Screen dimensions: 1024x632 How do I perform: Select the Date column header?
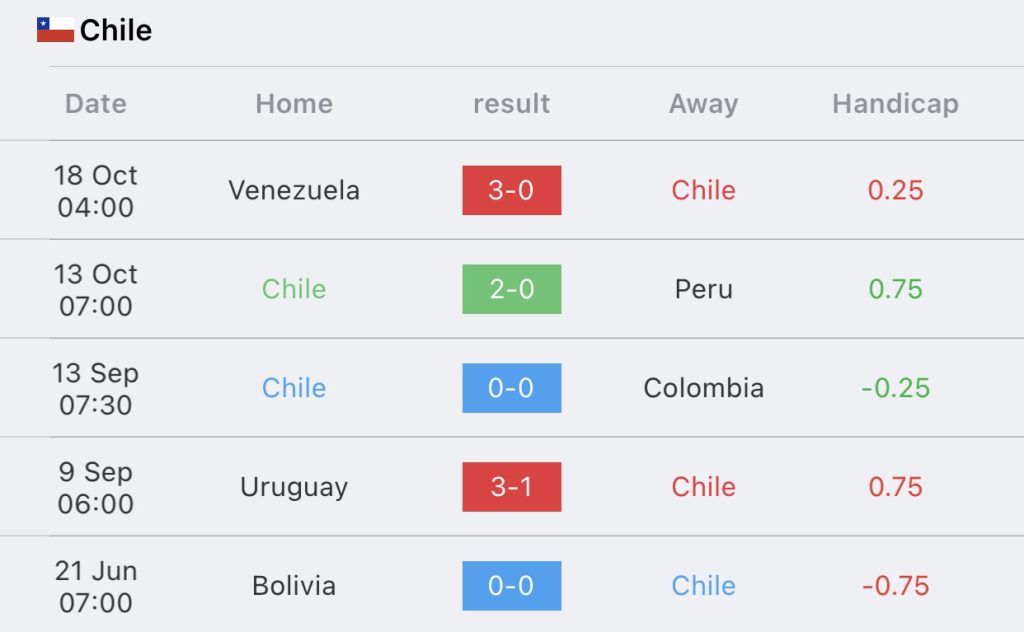[96, 104]
